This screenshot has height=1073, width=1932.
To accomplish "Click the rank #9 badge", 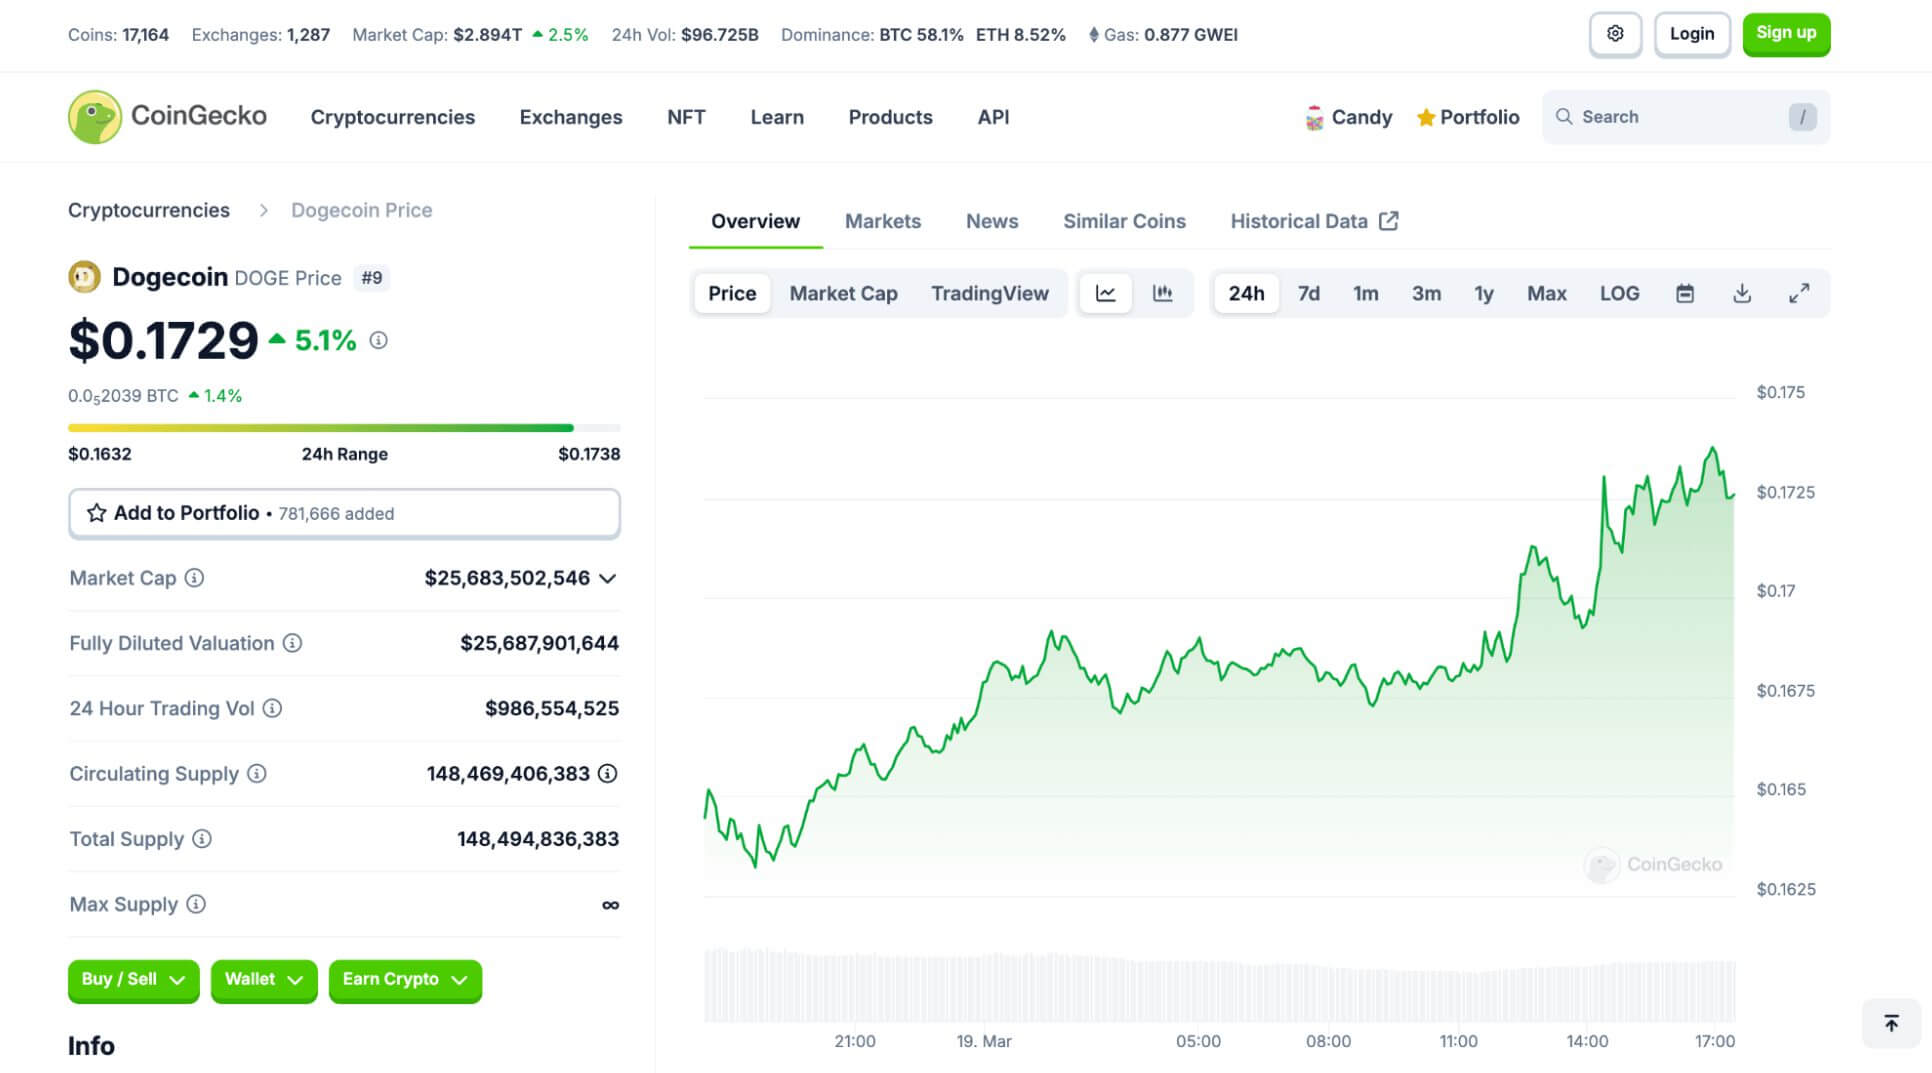I will pyautogui.click(x=372, y=278).
